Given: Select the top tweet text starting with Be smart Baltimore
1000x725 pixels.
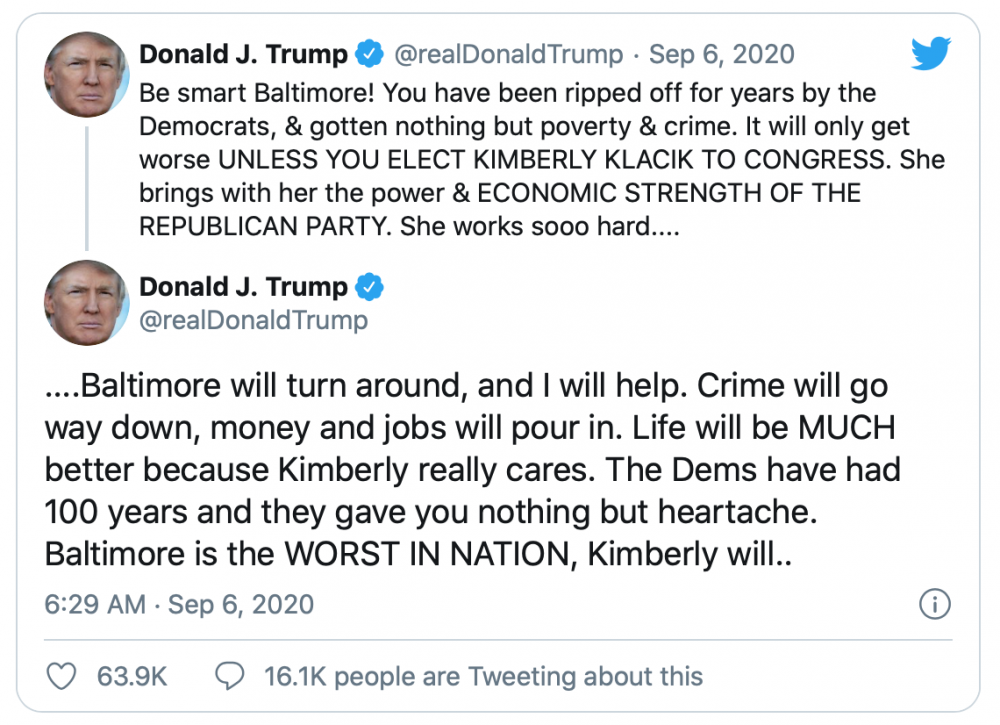Looking at the screenshot, I should coord(540,160).
